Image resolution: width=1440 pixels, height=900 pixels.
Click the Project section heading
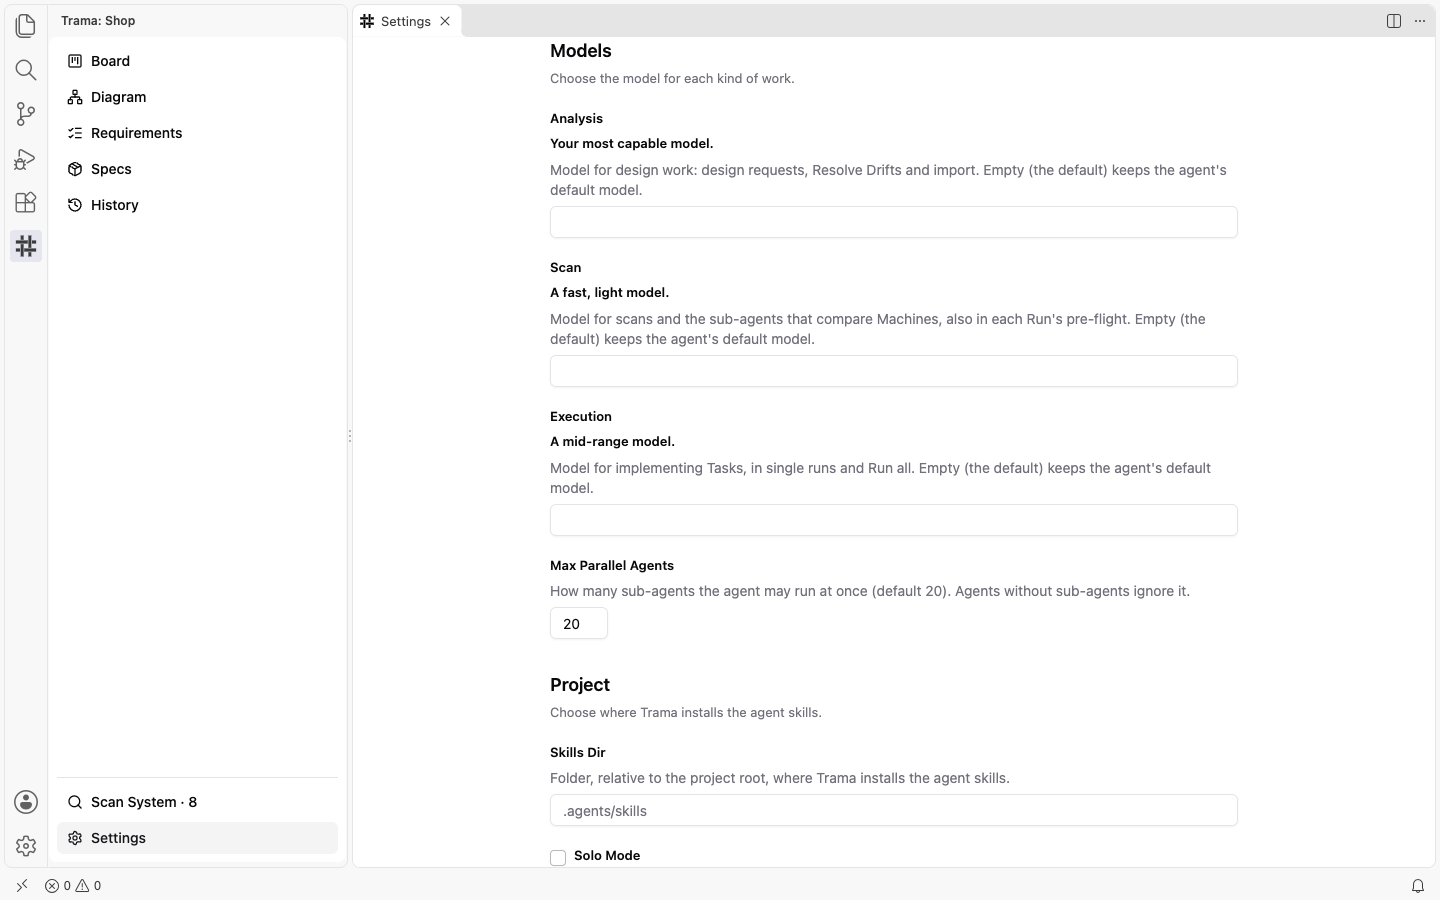580,685
